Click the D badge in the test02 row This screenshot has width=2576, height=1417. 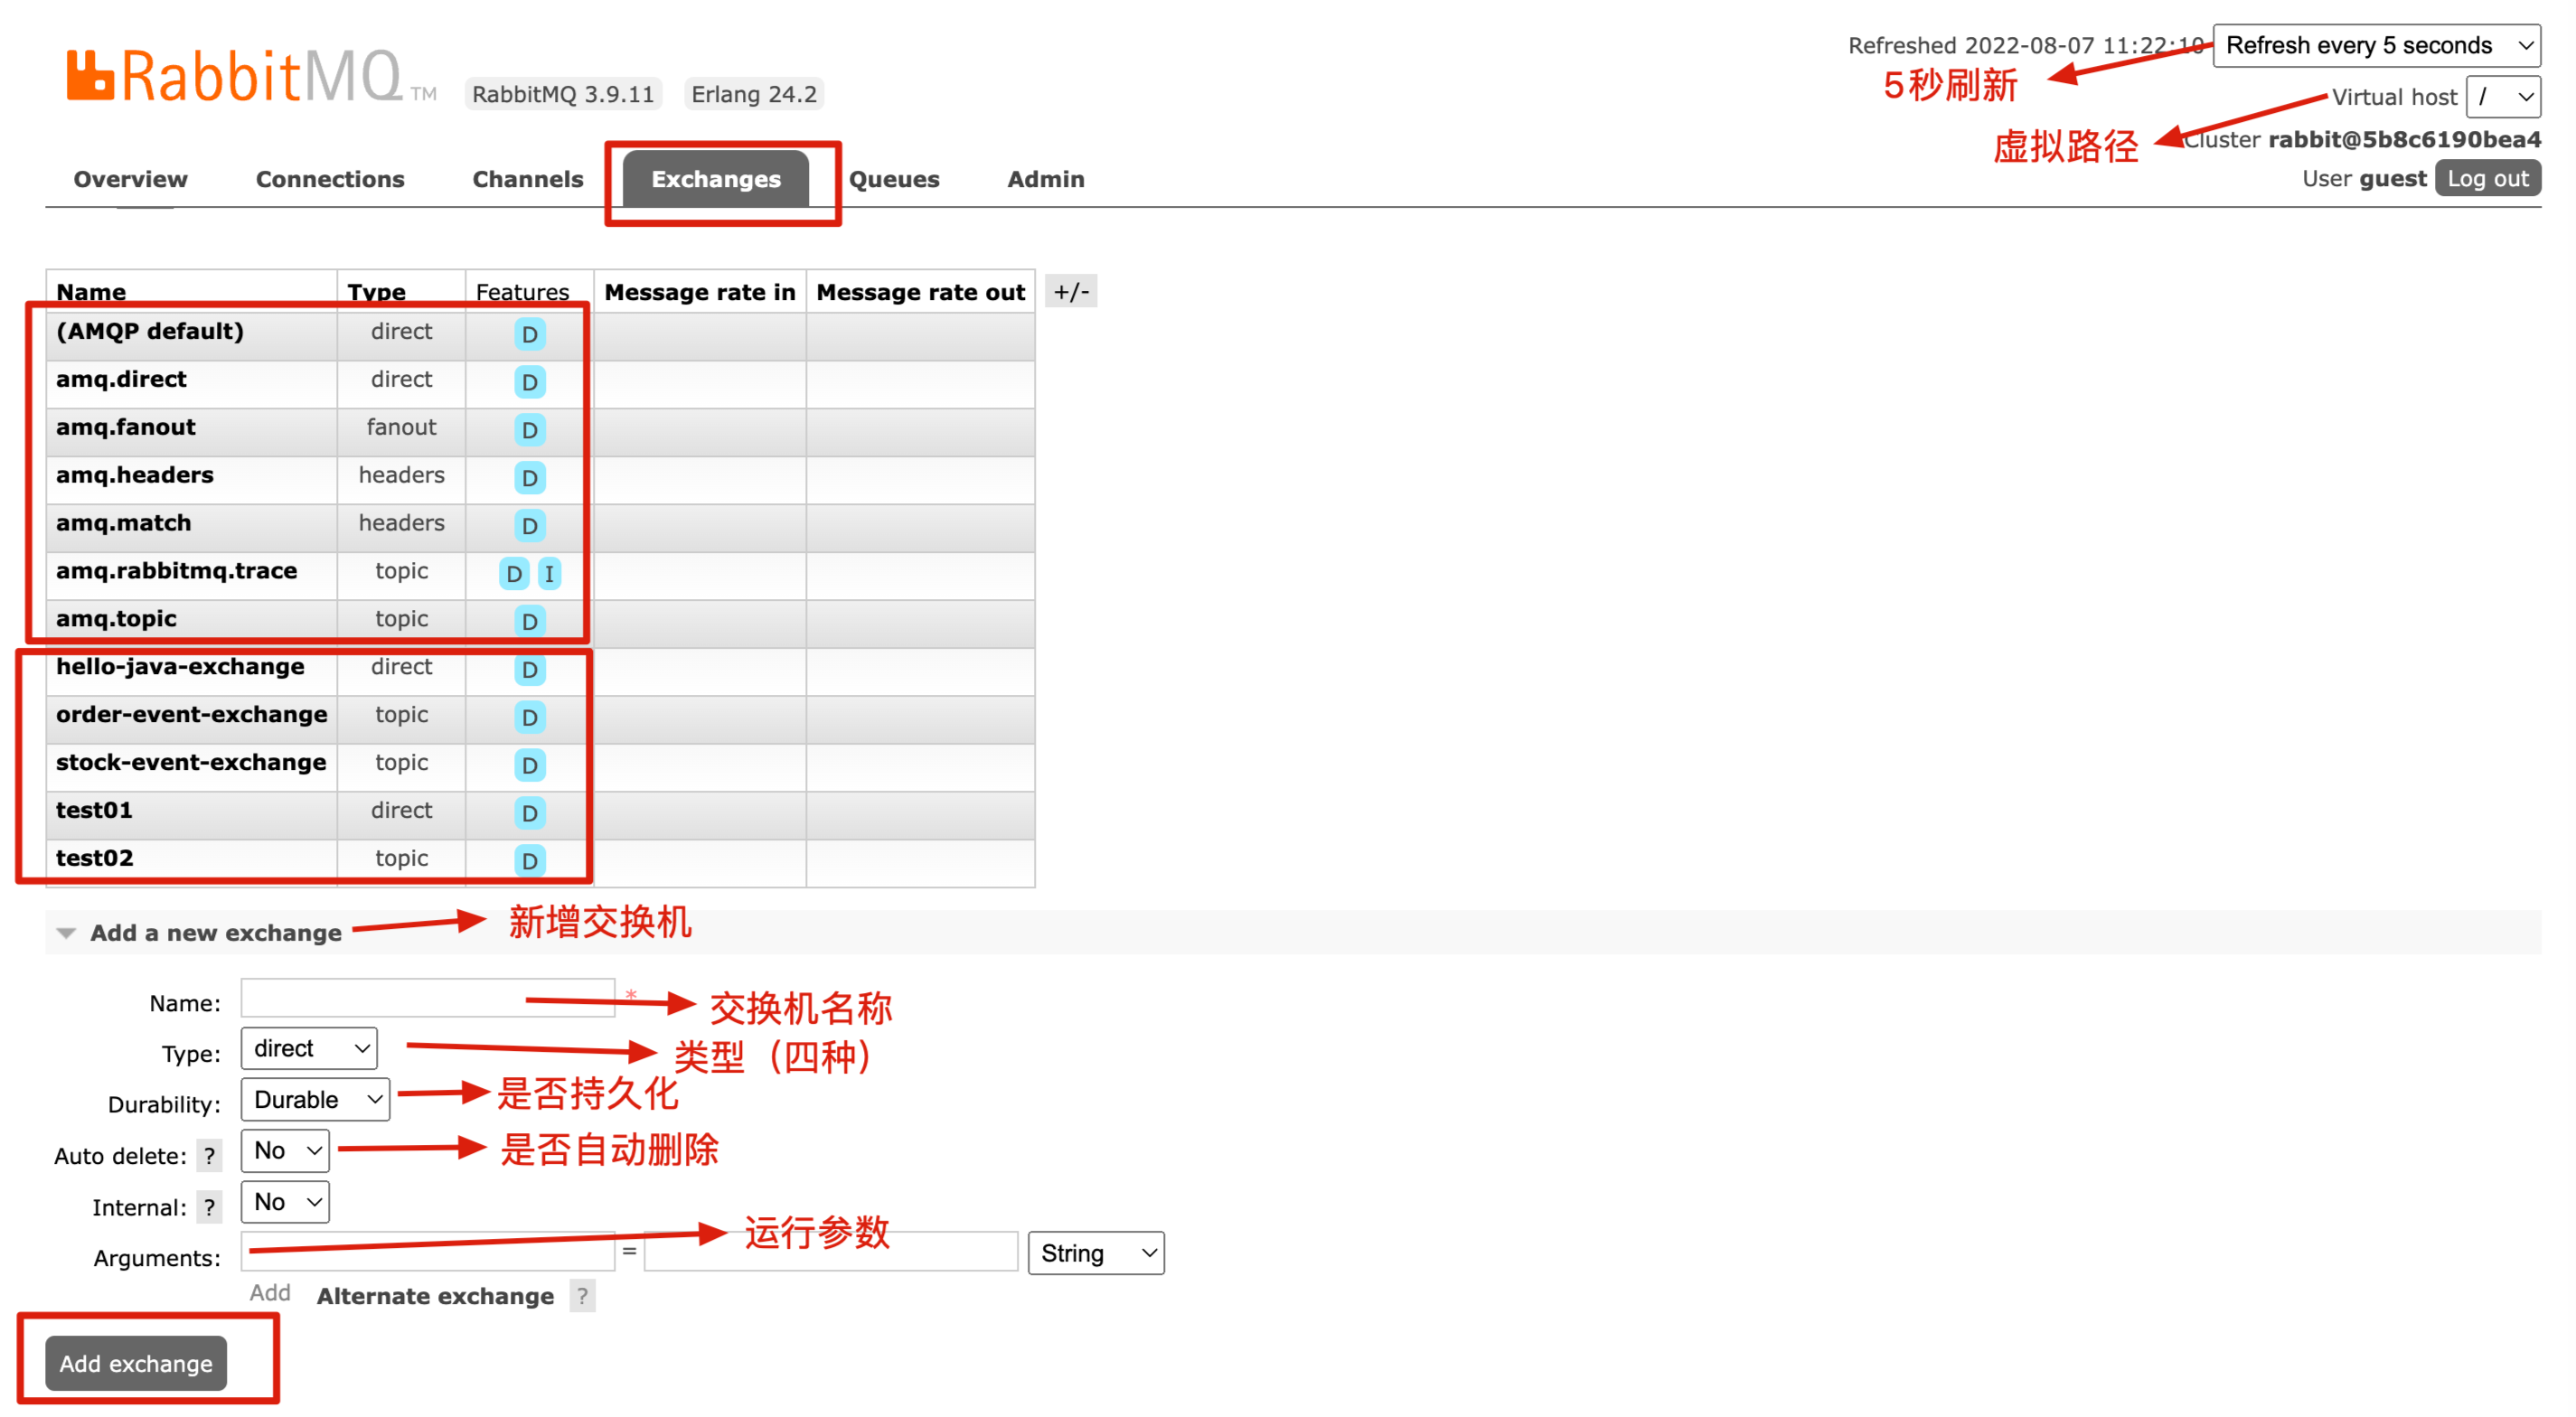coord(529,861)
